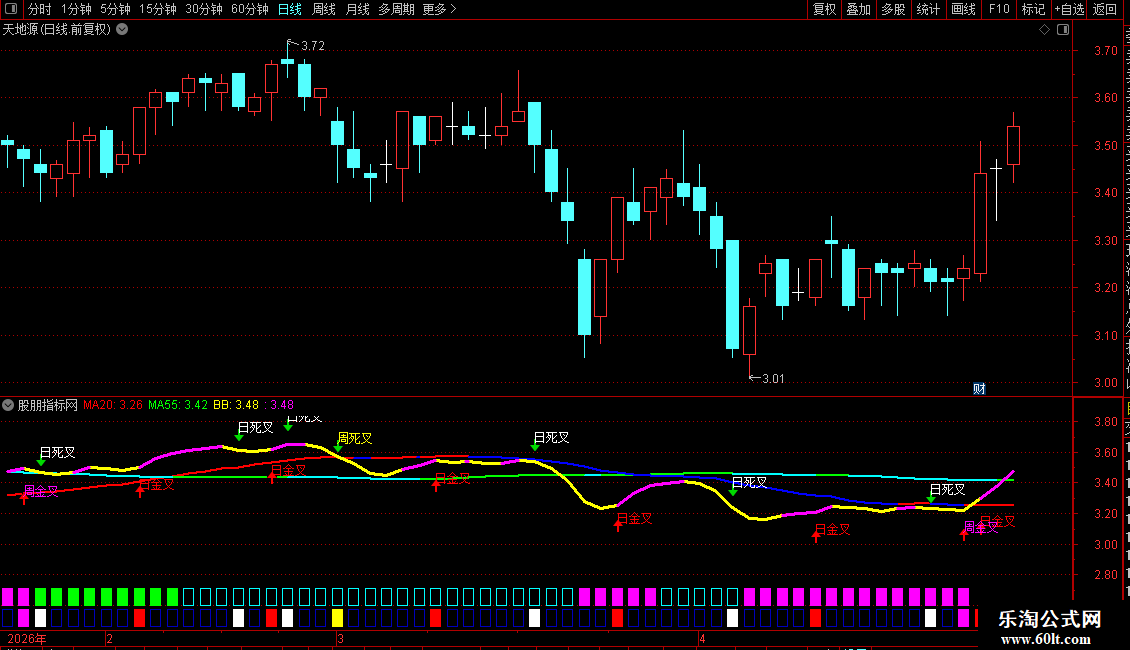1130x650 pixels.
Task: Switch to the 5分钟 chart period
Action: (x=115, y=9)
